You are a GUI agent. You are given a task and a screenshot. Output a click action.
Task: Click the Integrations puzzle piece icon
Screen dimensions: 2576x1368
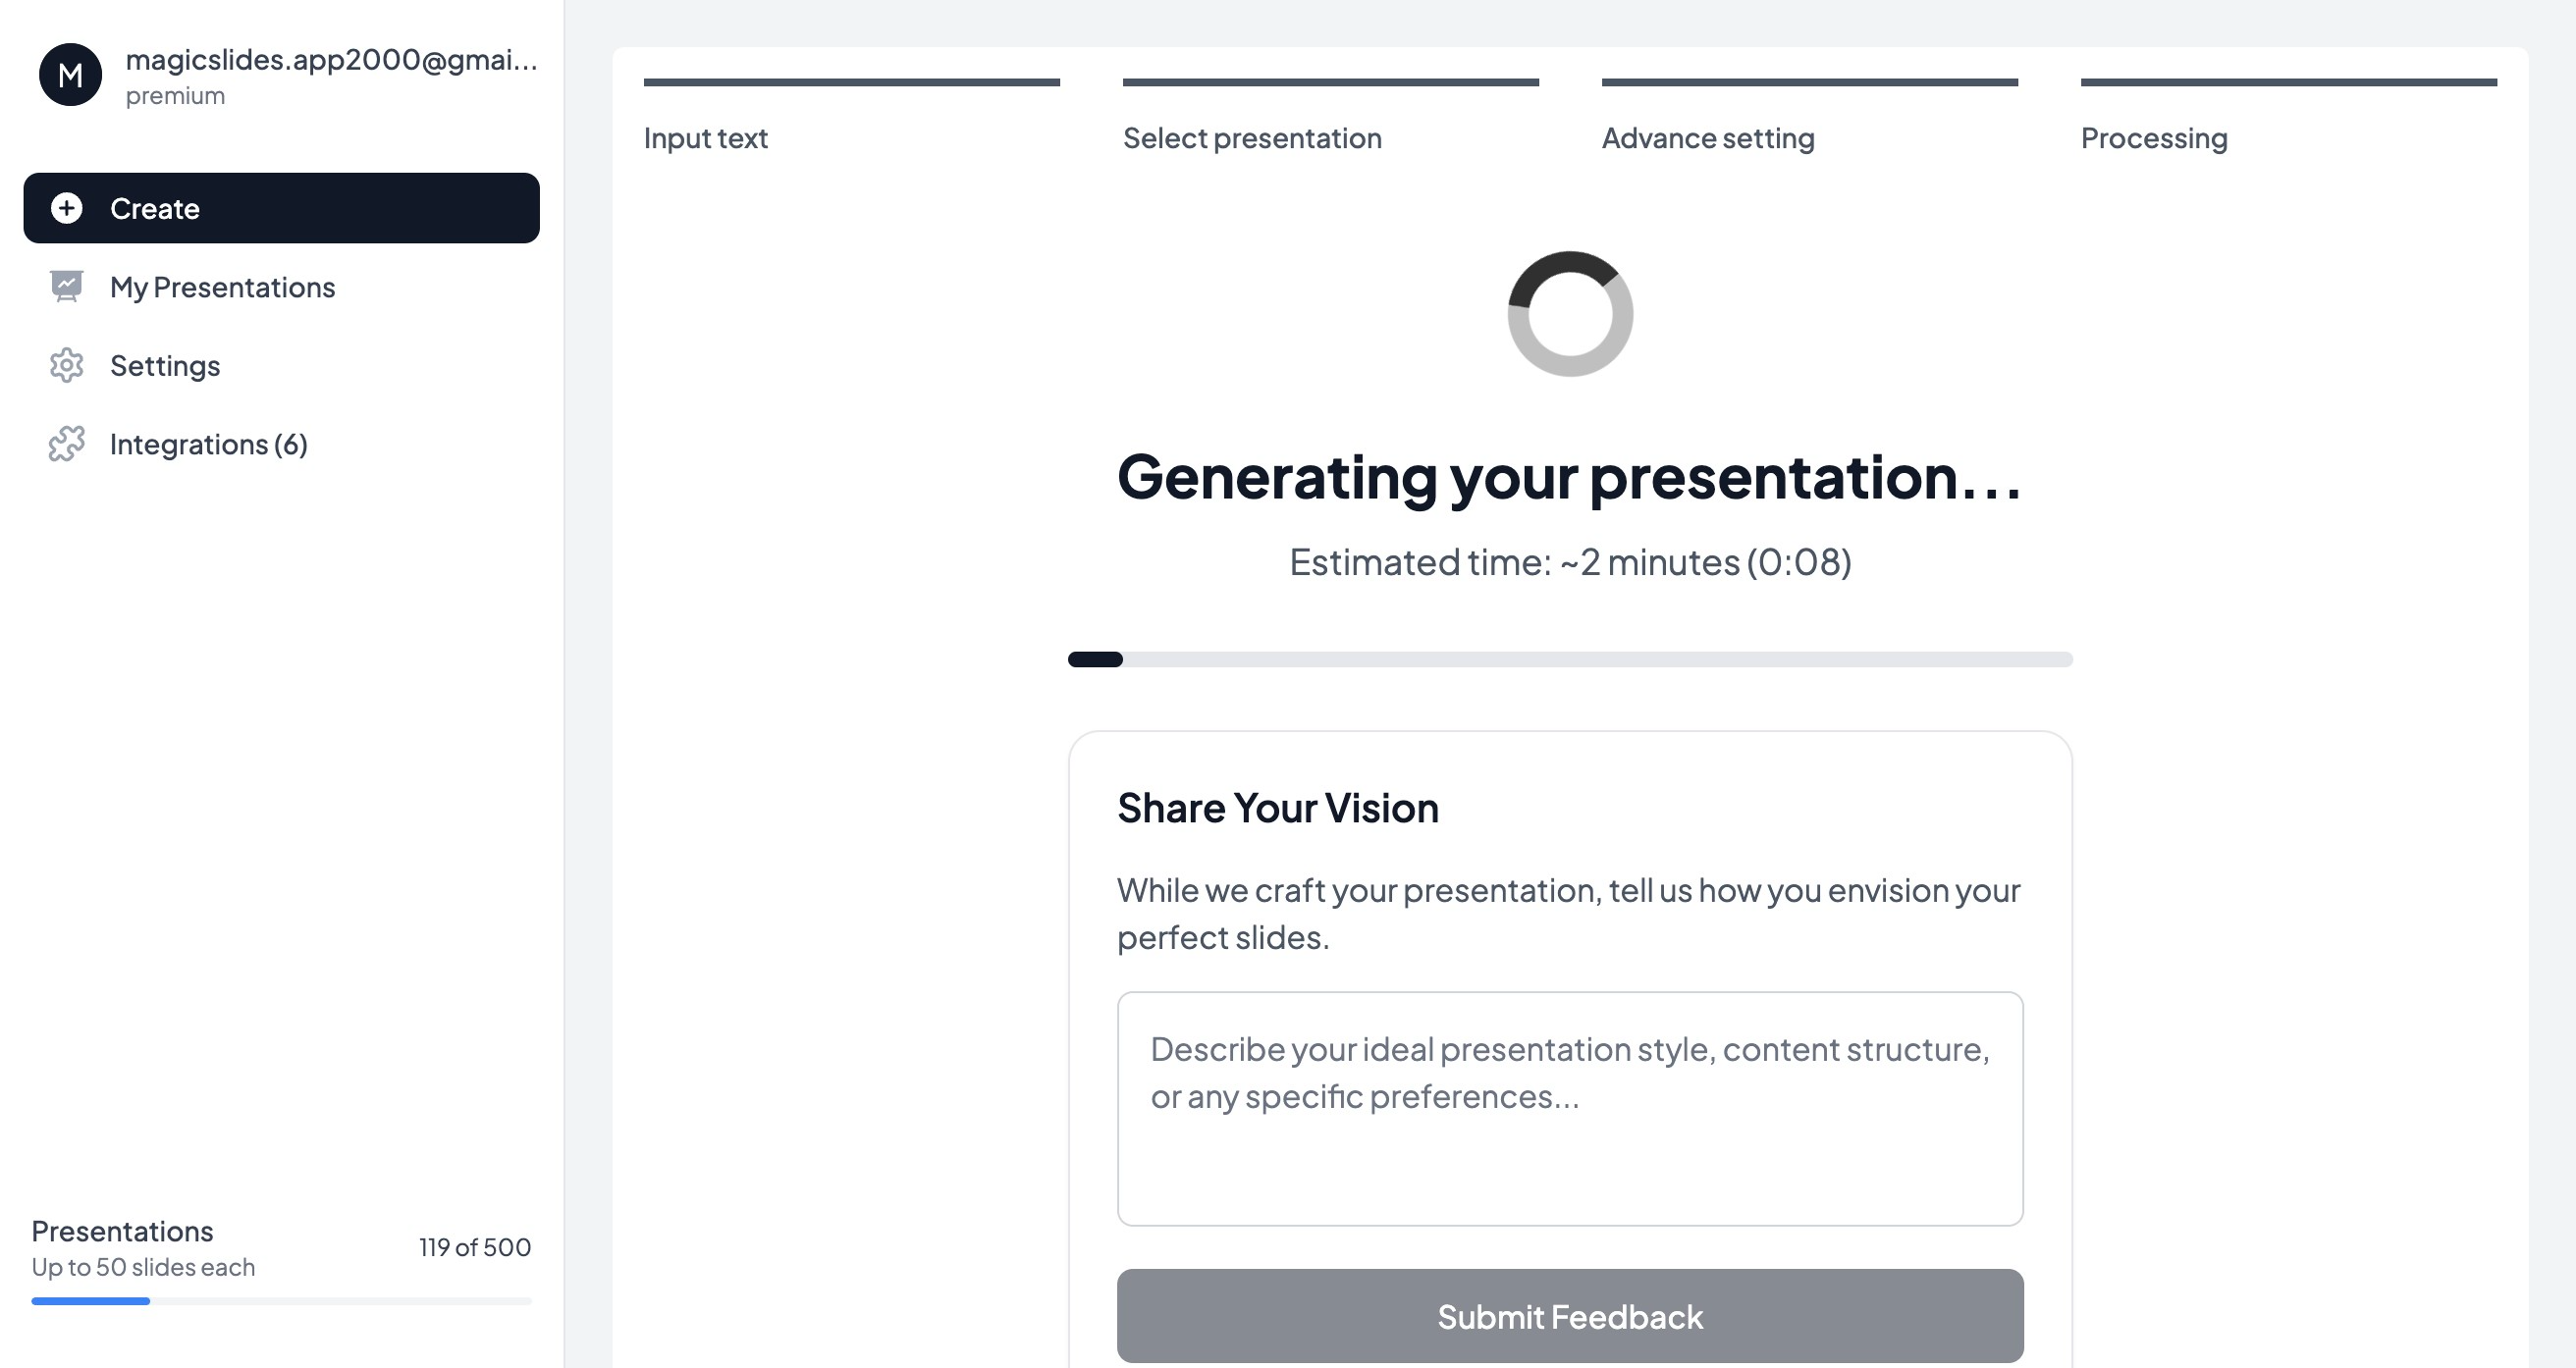point(67,444)
